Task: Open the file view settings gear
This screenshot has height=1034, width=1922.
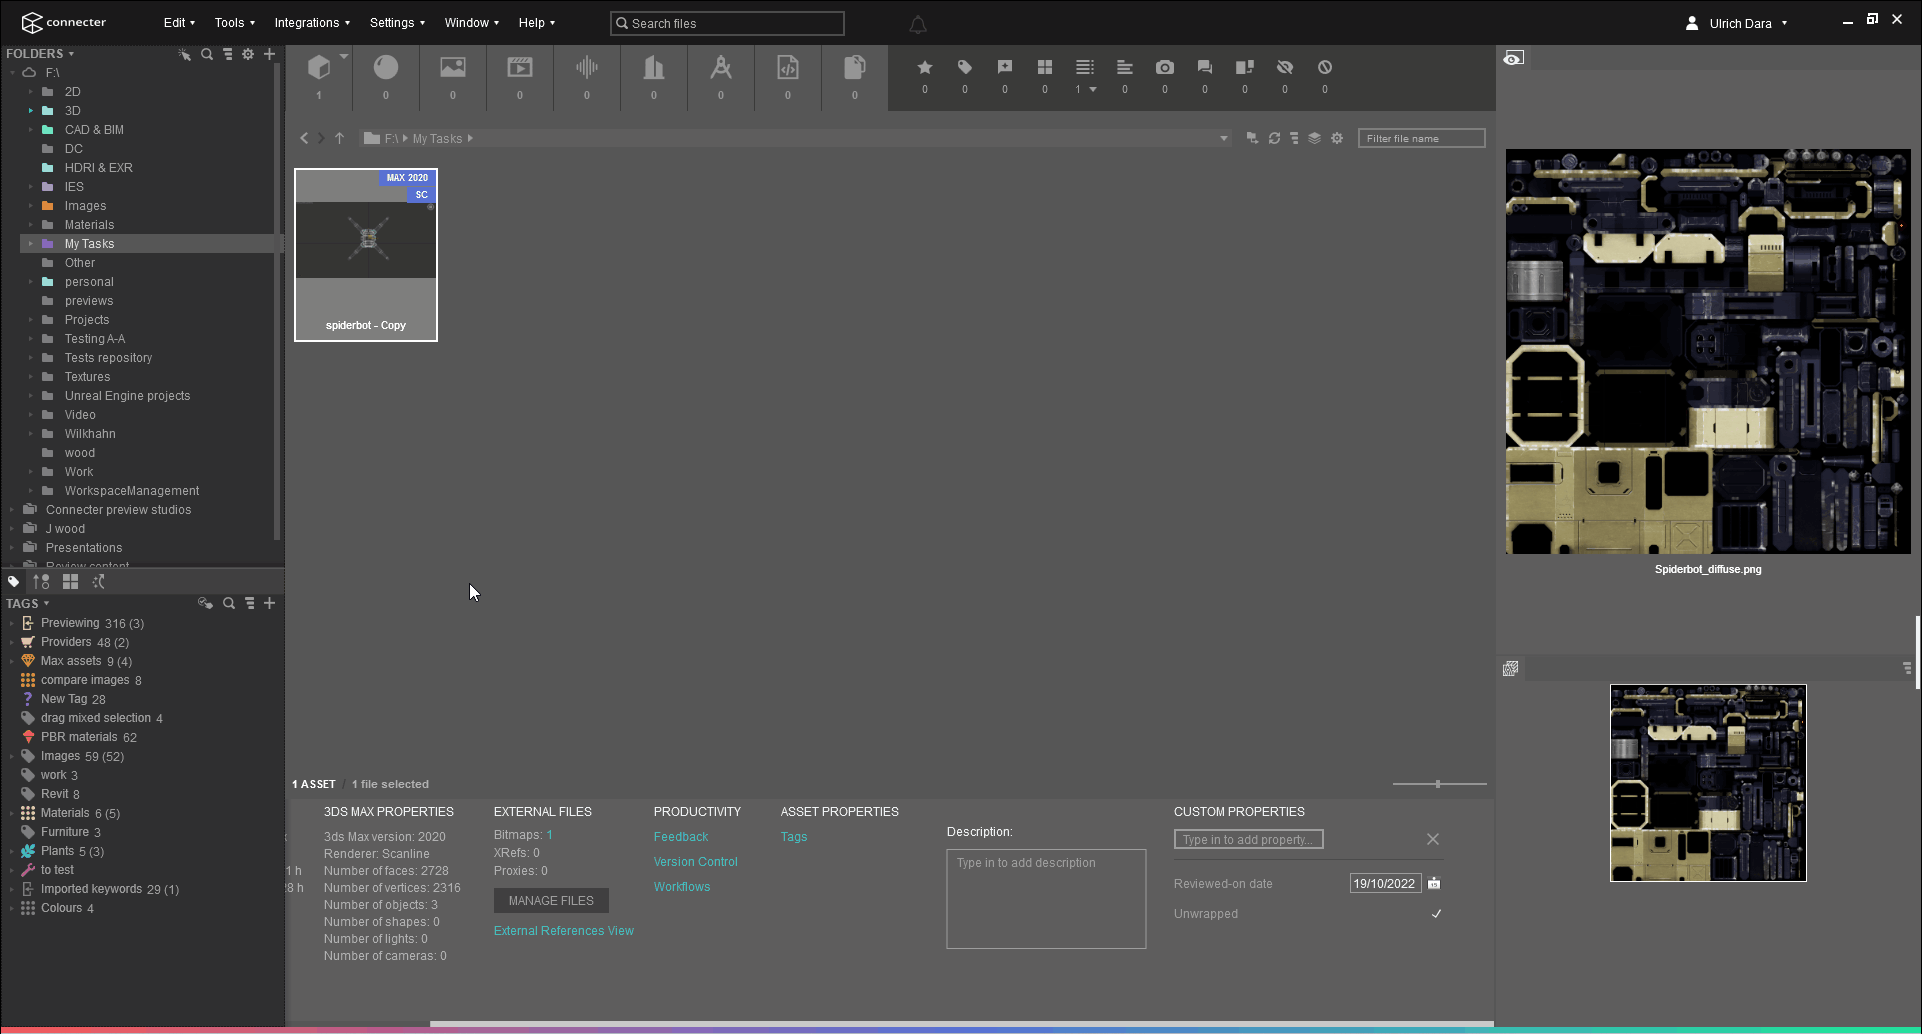Action: [1337, 138]
